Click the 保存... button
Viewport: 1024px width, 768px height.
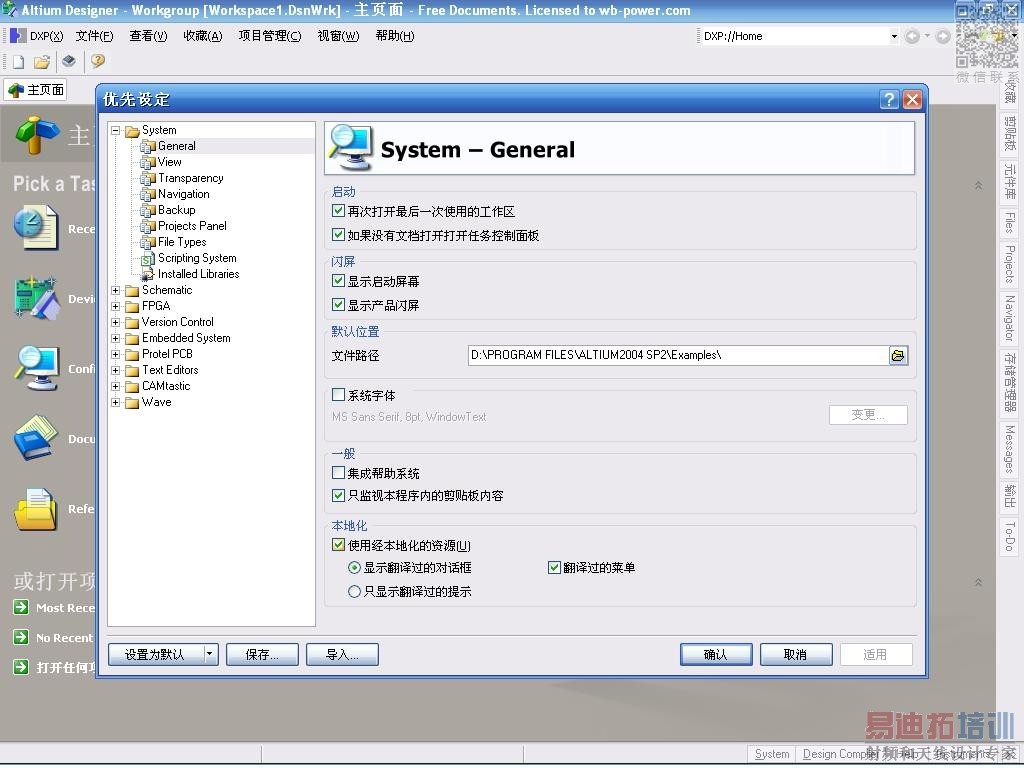click(x=263, y=654)
